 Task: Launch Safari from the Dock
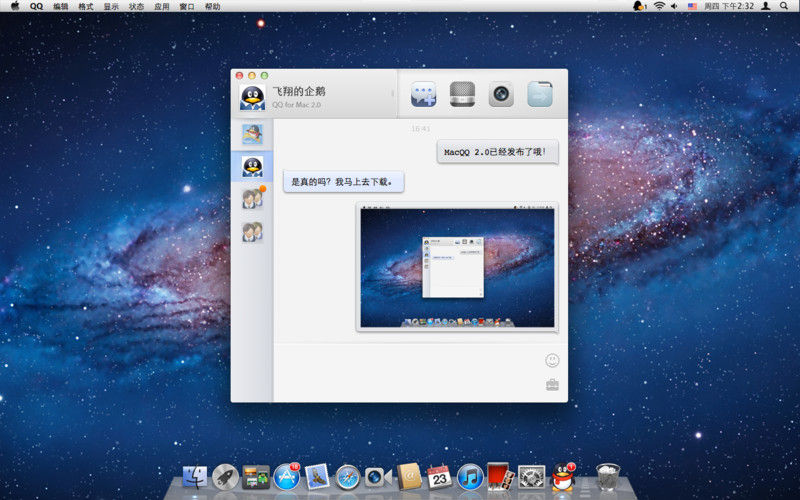tap(348, 478)
